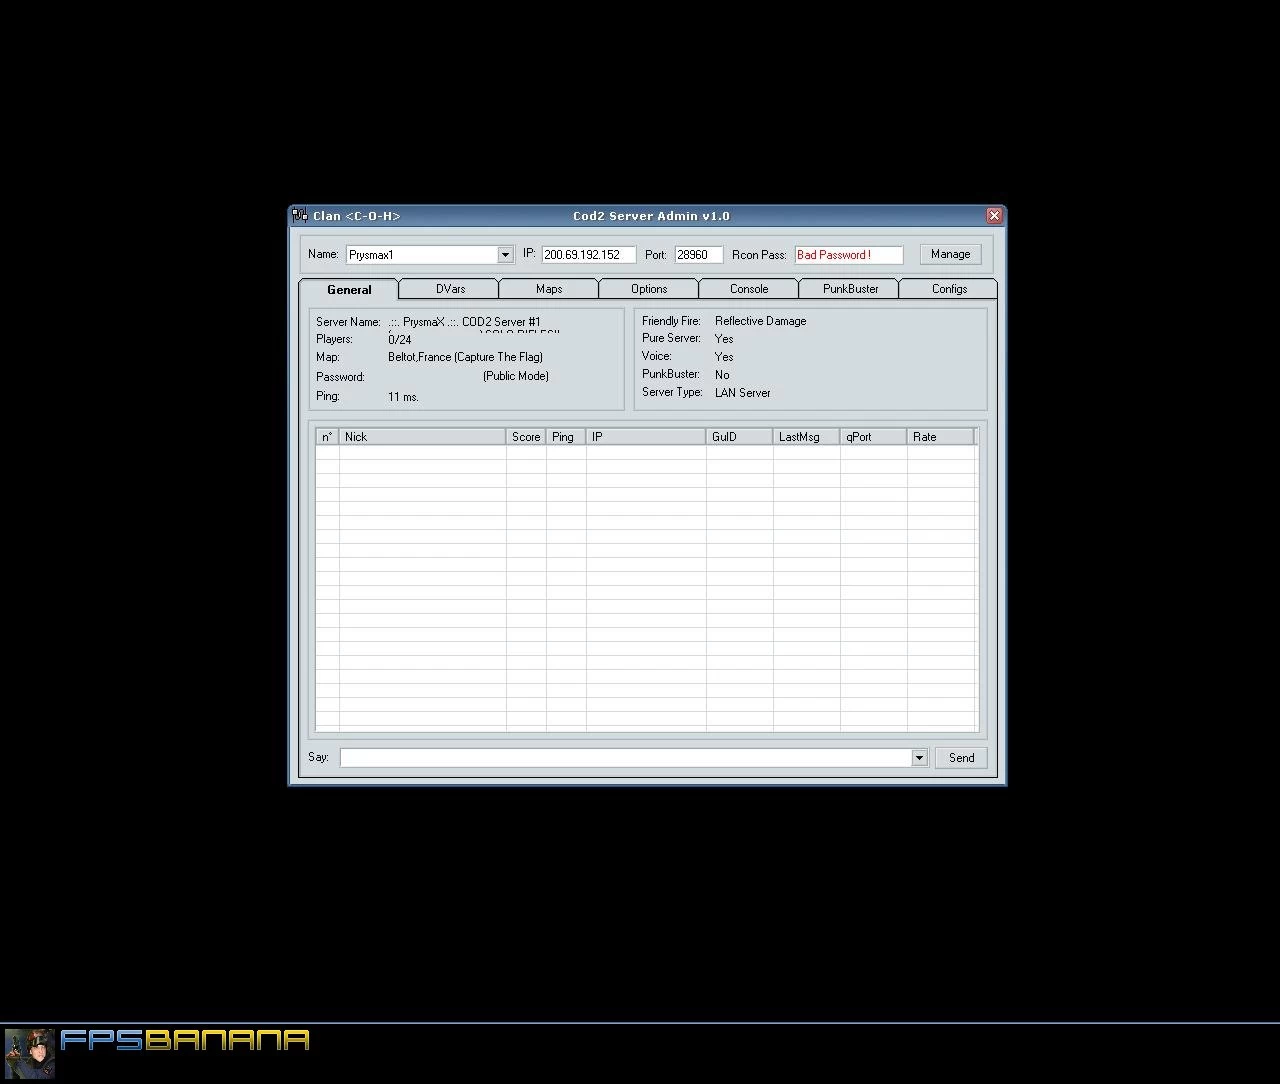Click the GuID column header
The height and width of the screenshot is (1084, 1280).
point(739,437)
